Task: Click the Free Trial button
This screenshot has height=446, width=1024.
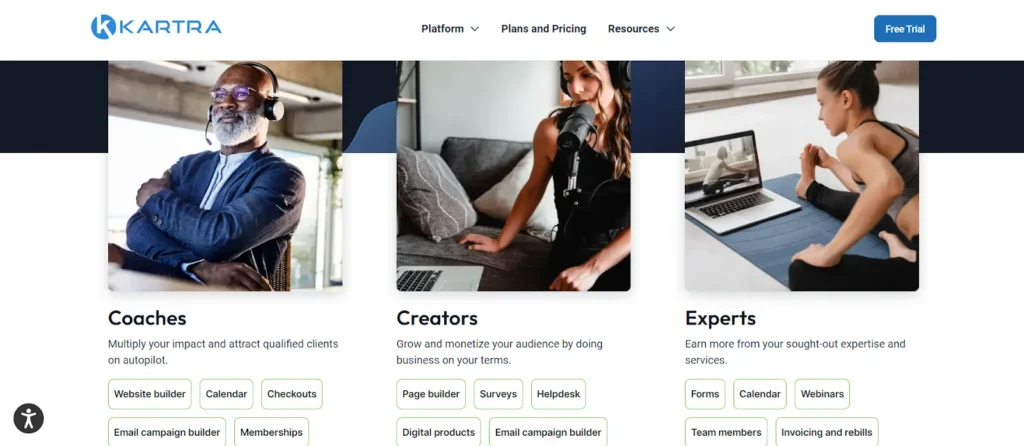Action: (x=904, y=29)
